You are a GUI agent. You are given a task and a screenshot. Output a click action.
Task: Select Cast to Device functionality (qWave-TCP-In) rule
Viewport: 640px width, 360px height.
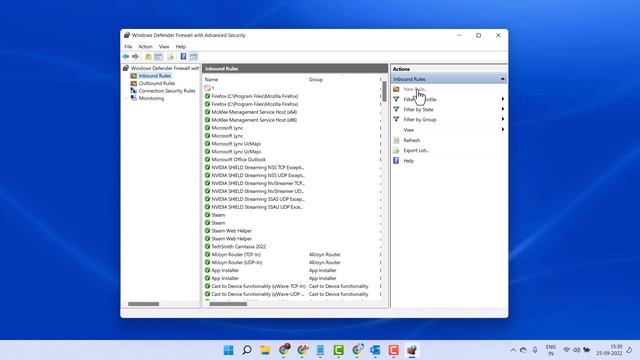tap(258, 286)
